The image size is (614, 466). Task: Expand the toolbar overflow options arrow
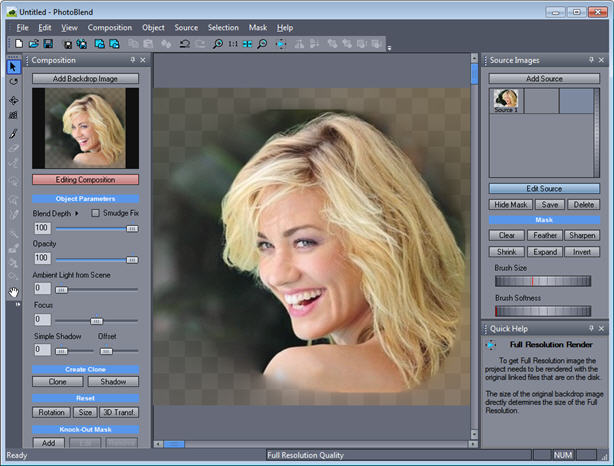389,47
